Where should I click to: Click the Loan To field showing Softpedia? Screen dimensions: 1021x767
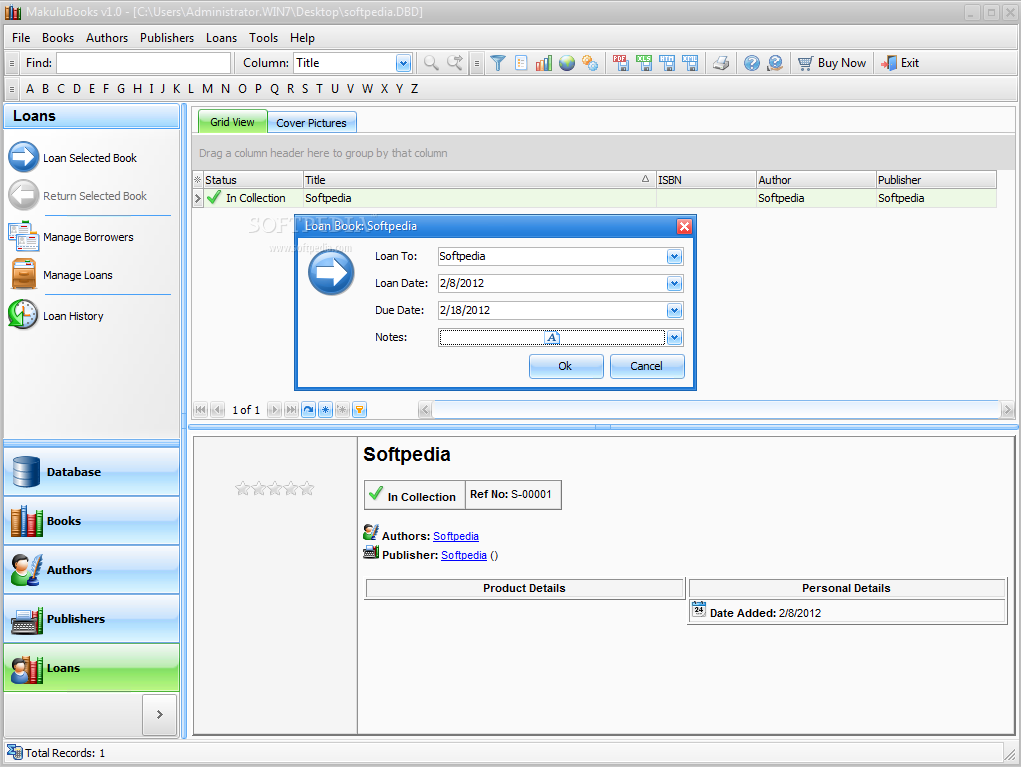coord(552,257)
